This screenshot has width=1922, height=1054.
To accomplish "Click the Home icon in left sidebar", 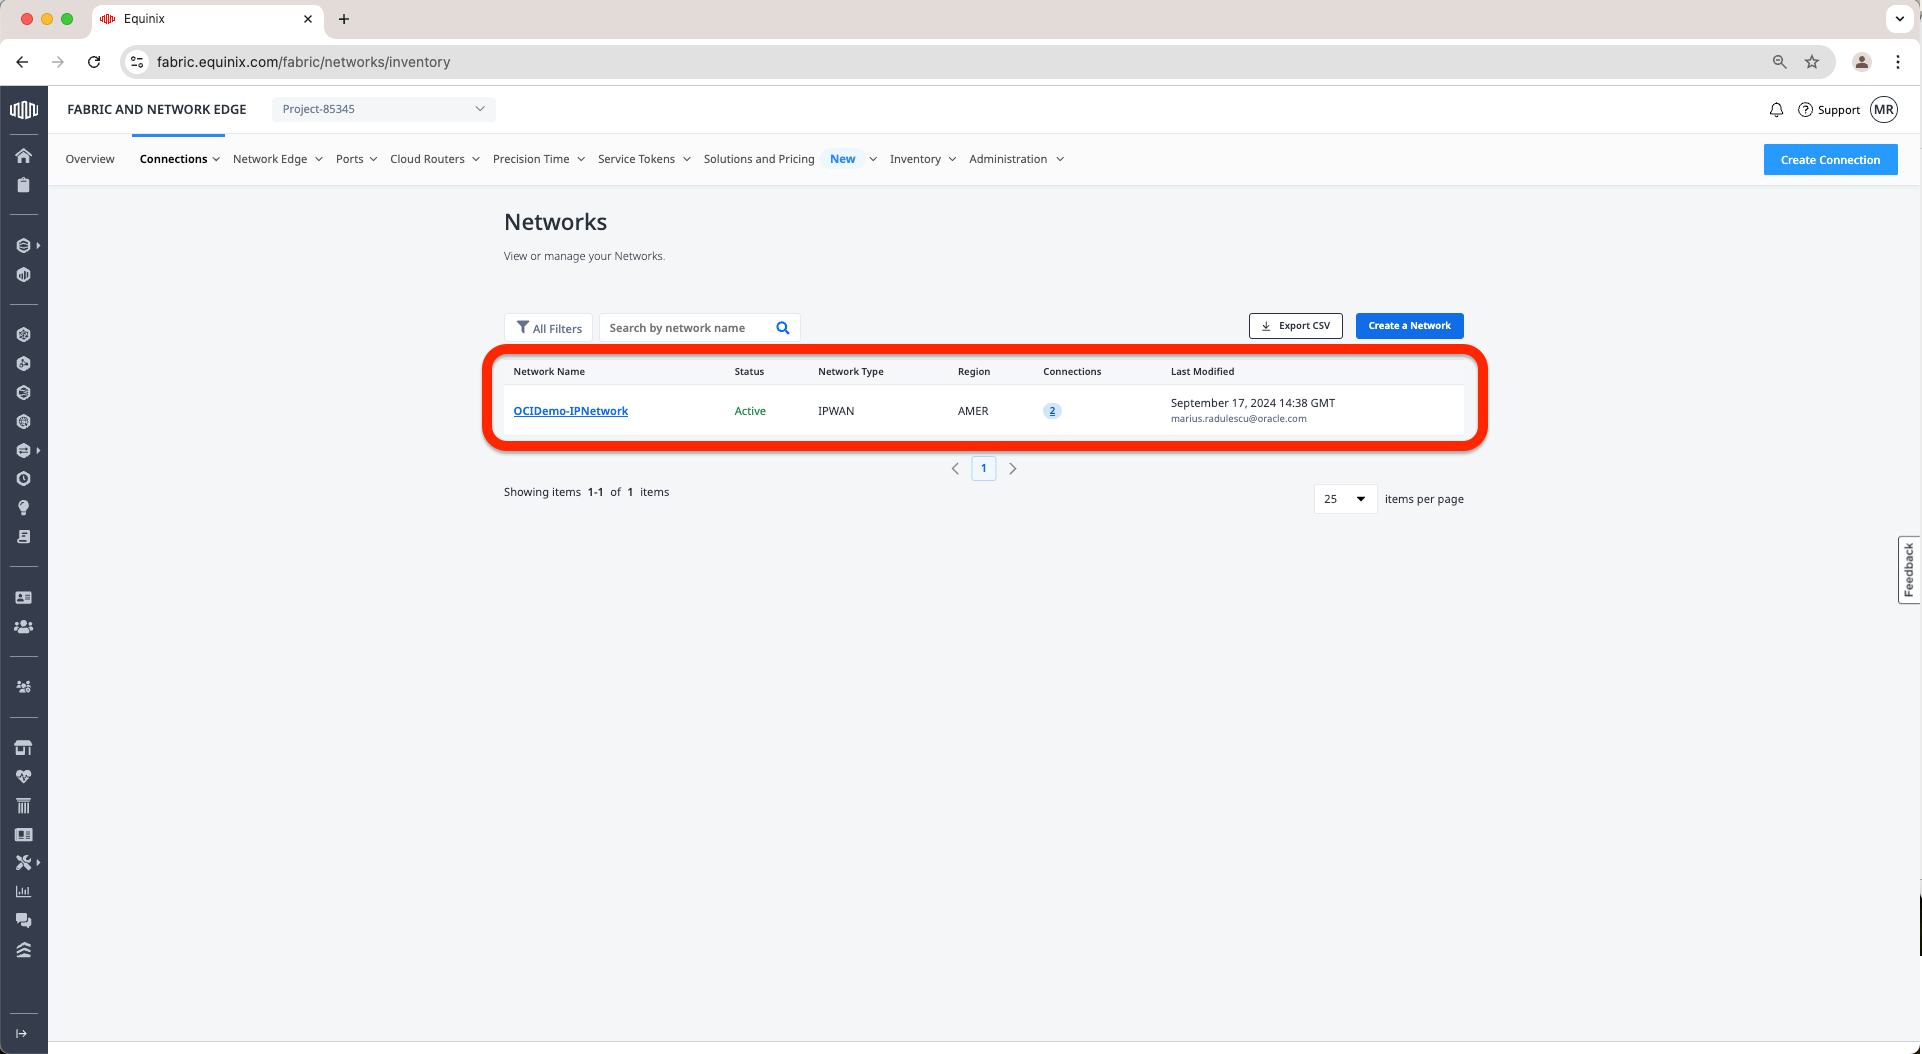I will click(x=23, y=156).
